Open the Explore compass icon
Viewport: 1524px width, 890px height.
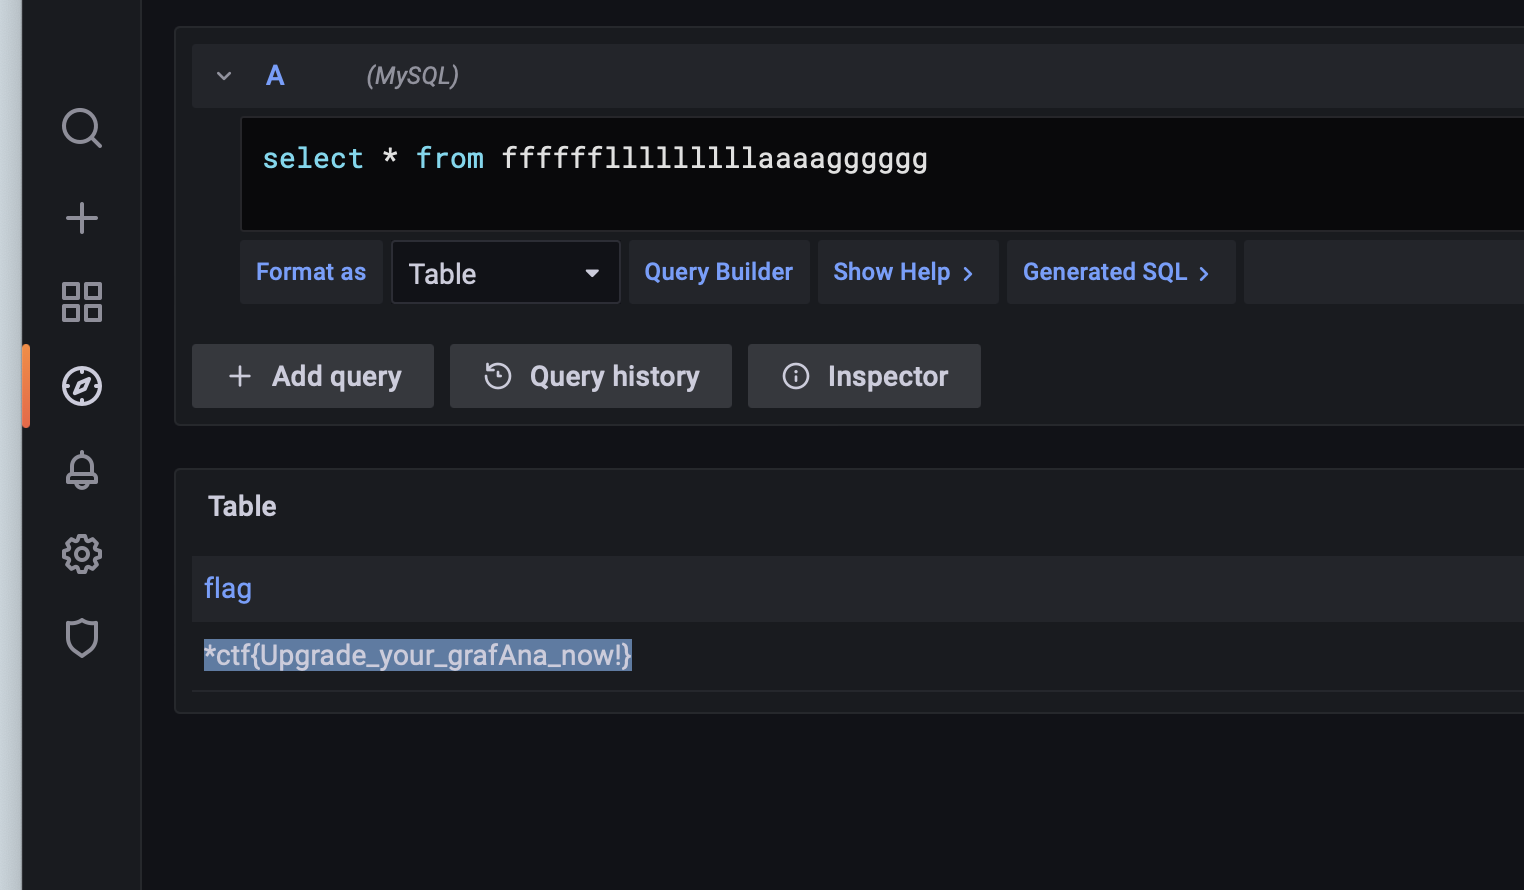tap(82, 385)
